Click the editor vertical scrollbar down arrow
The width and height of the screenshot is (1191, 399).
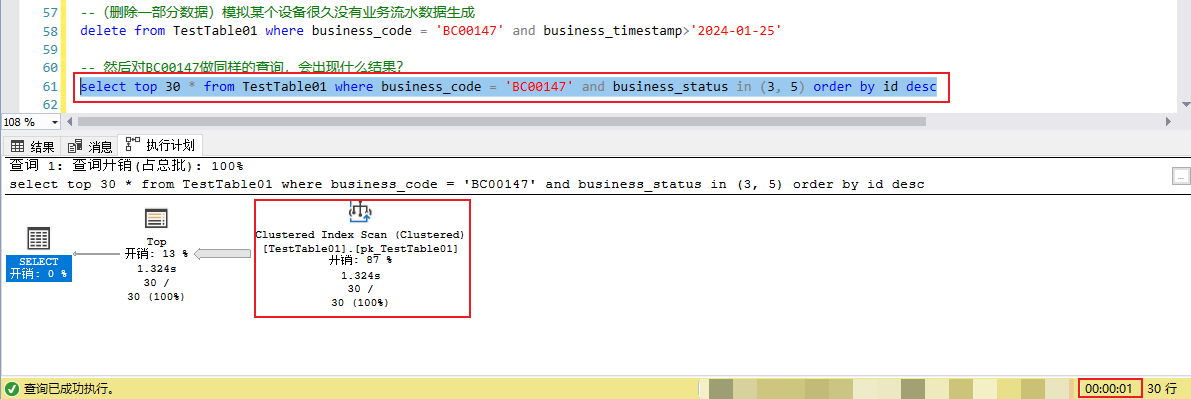pos(1185,105)
